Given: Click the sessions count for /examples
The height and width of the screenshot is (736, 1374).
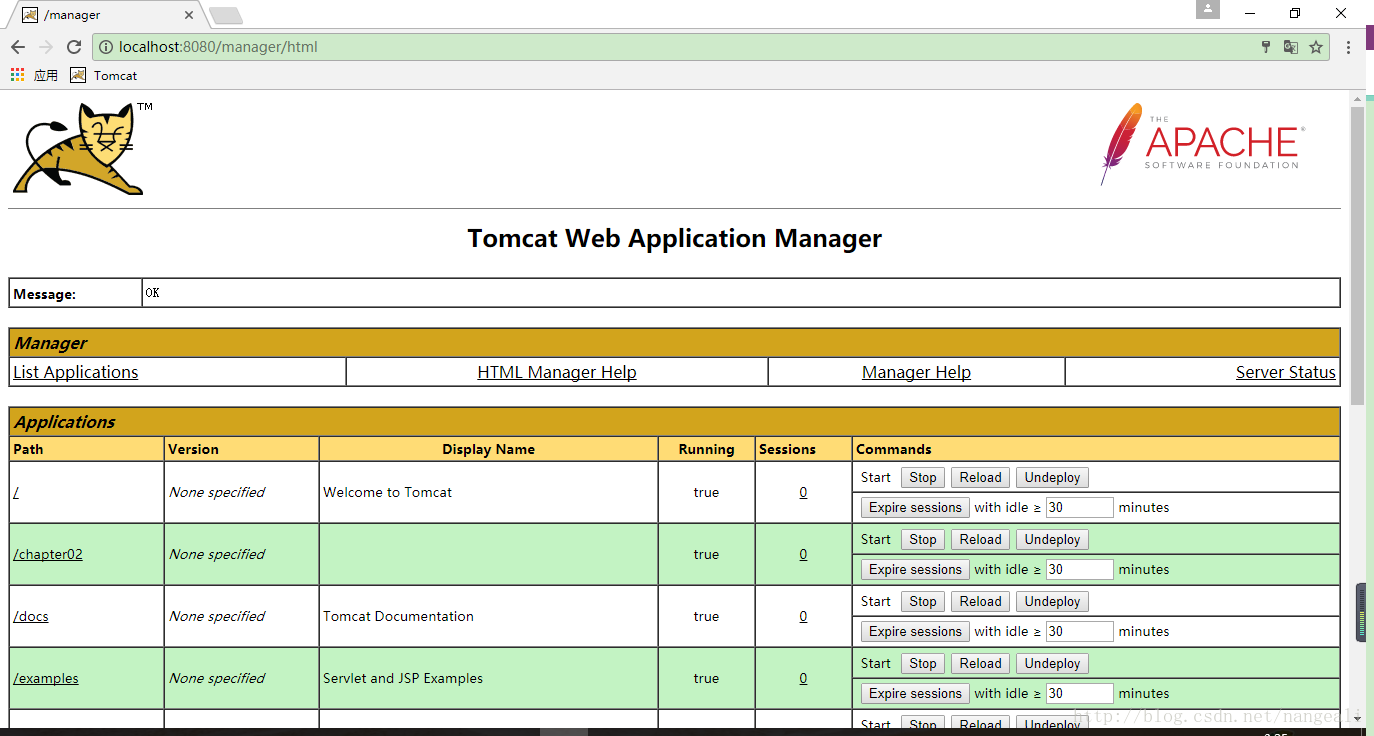Looking at the screenshot, I should (x=803, y=678).
